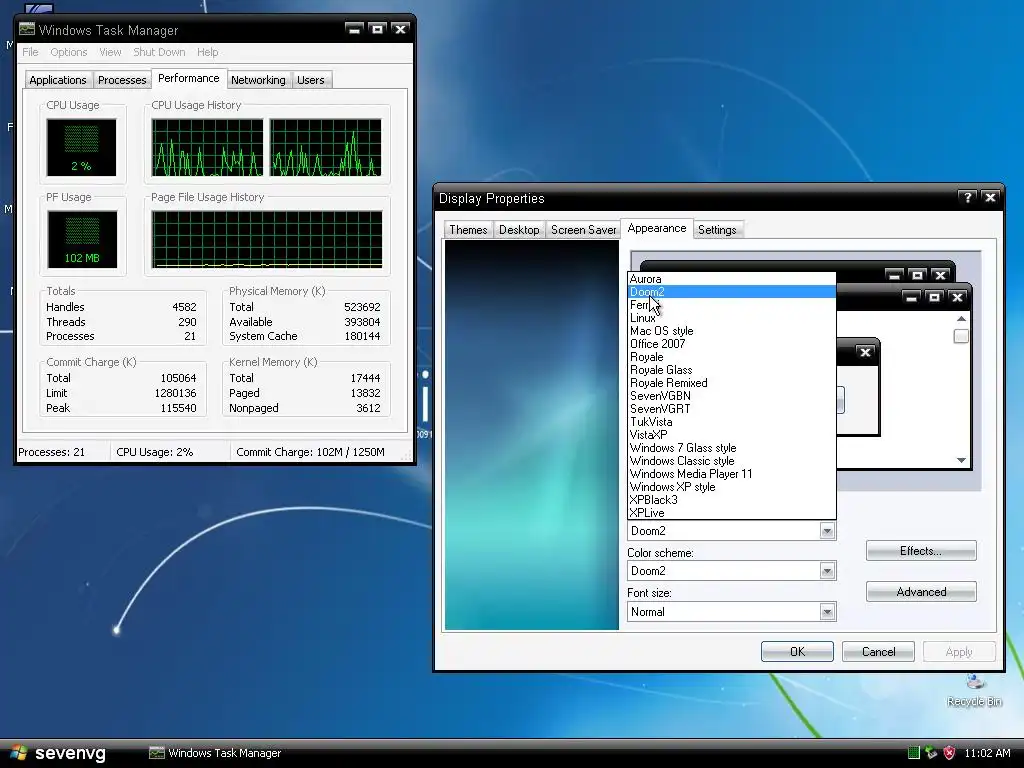Minimize the Windows Task Manager window
The height and width of the screenshot is (768, 1024).
354,29
